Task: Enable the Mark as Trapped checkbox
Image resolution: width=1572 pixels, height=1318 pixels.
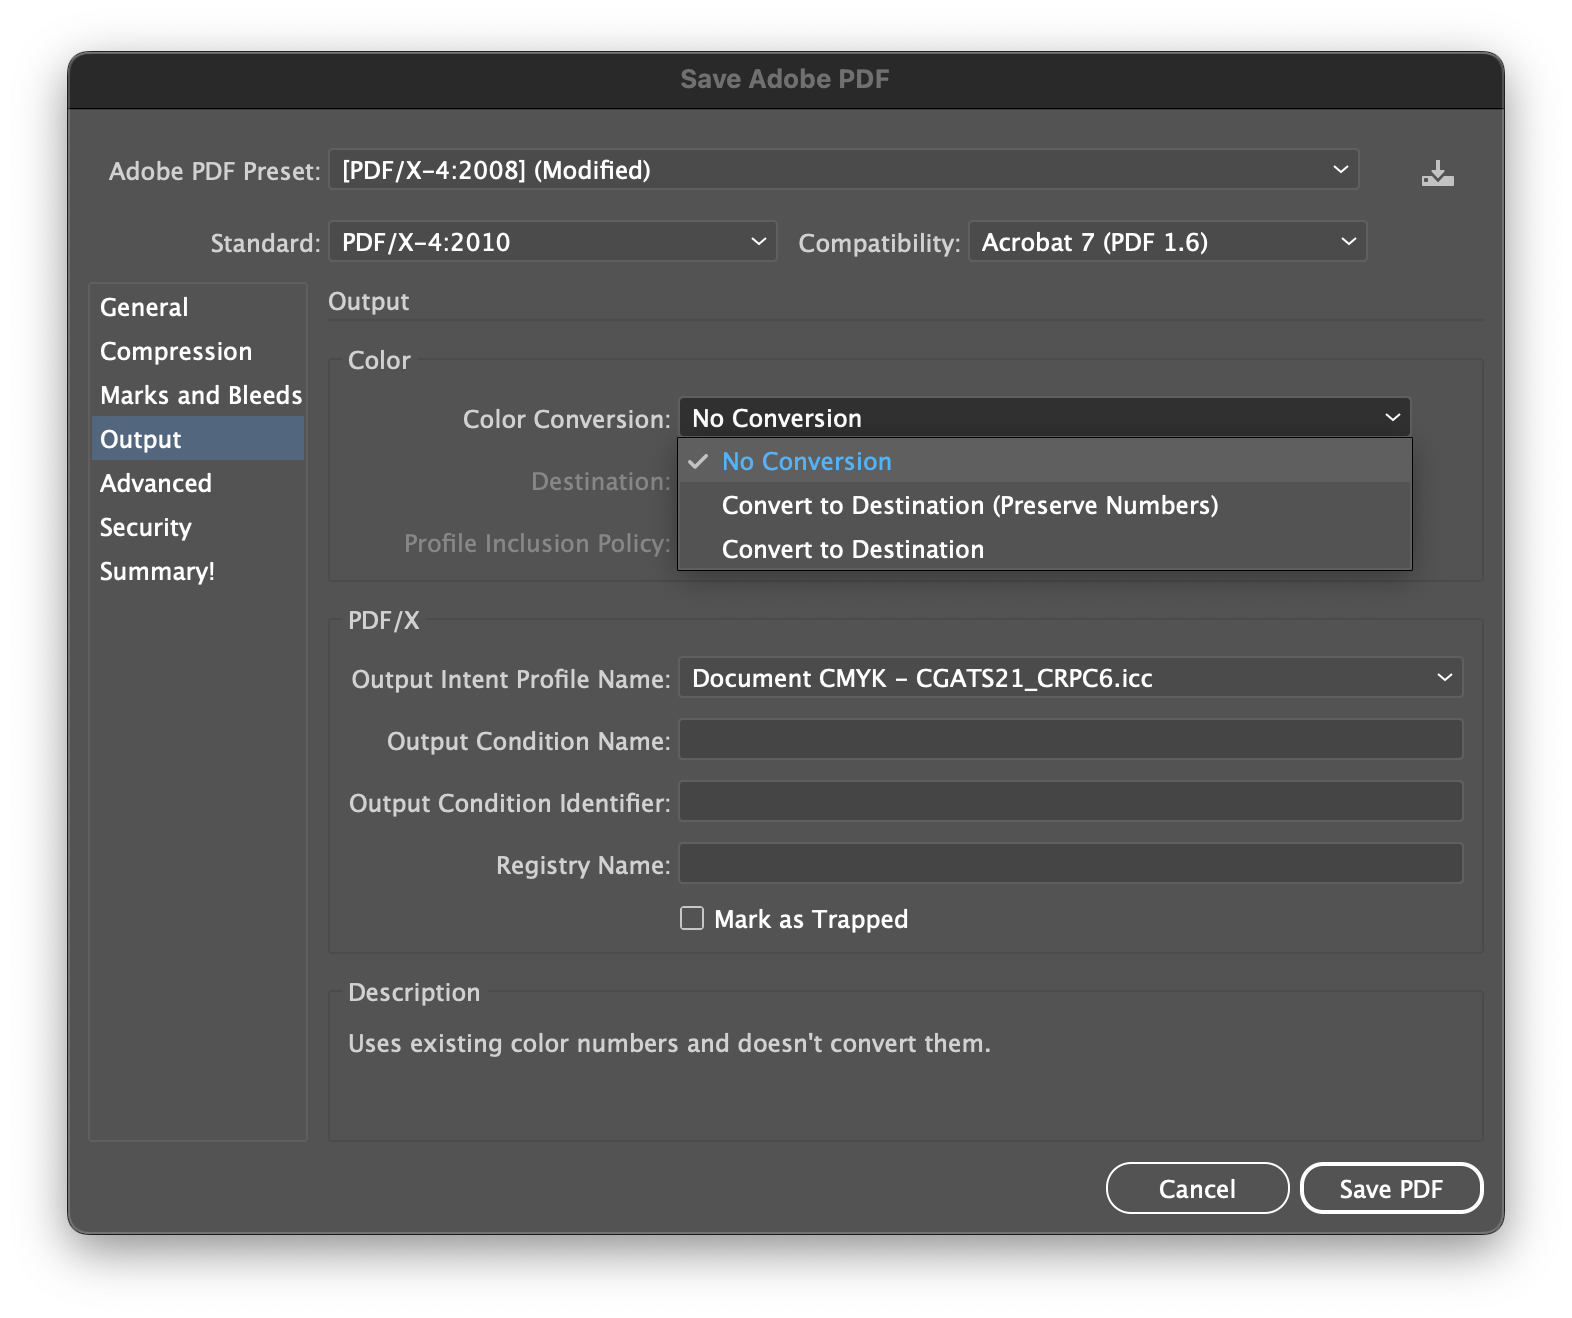Action: coord(692,918)
